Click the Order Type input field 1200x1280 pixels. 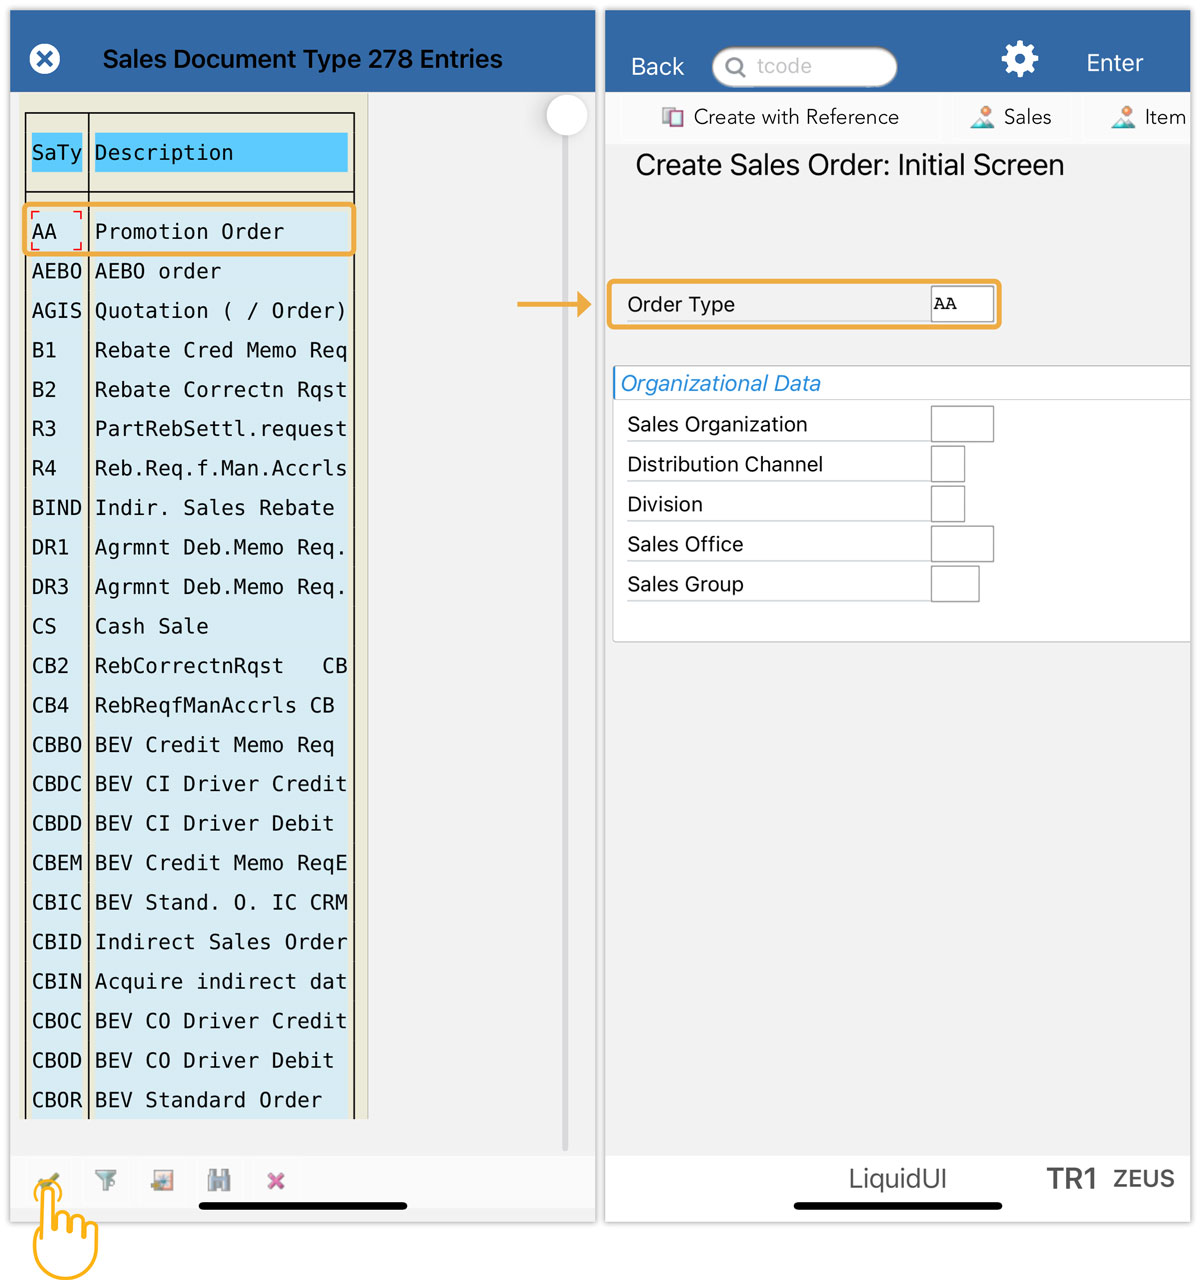962,304
